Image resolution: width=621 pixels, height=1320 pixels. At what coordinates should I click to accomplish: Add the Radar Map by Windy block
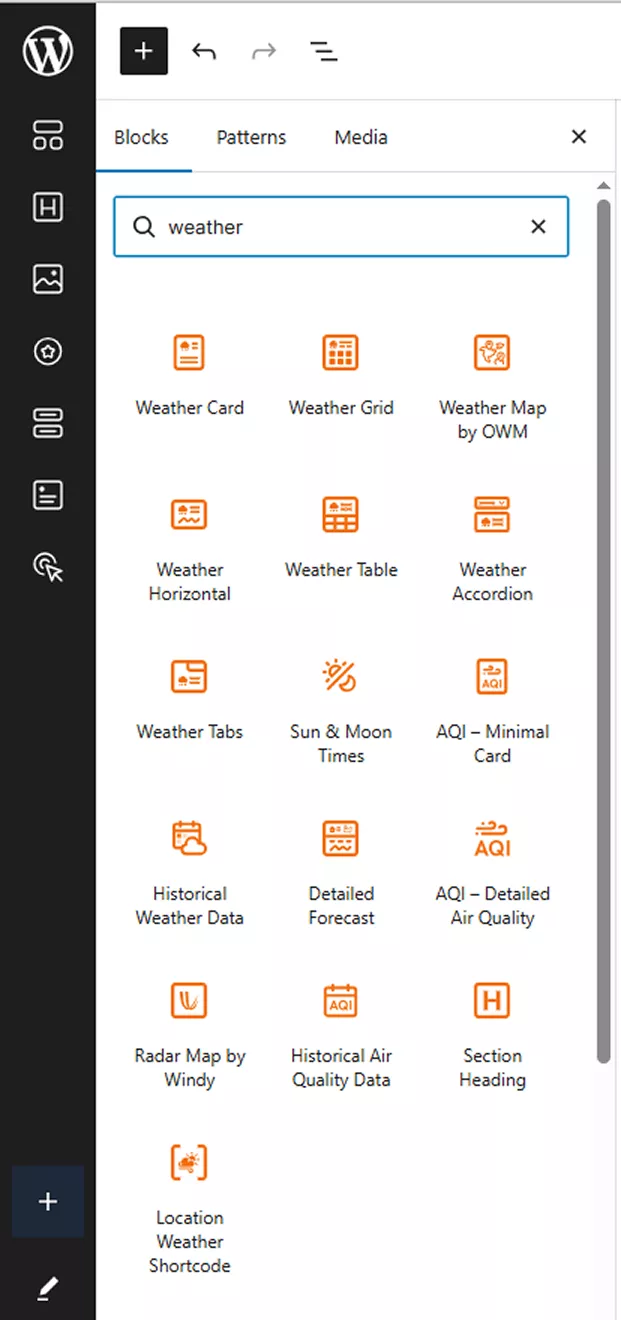point(190,1036)
